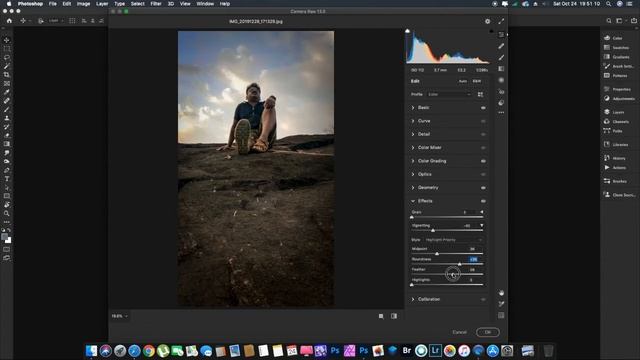640x360 pixels.
Task: Toggle Optics panel visibility eye
Action: tap(483, 174)
